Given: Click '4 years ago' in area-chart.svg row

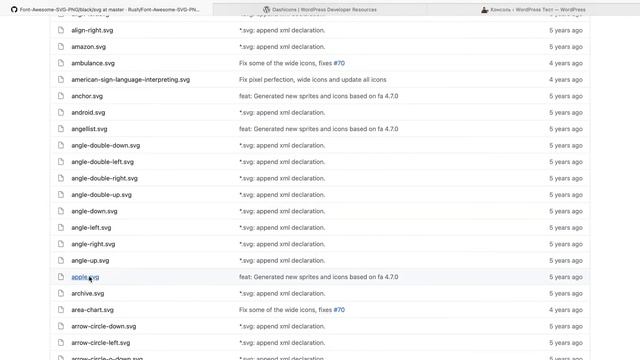Looking at the screenshot, I should tap(566, 310).
